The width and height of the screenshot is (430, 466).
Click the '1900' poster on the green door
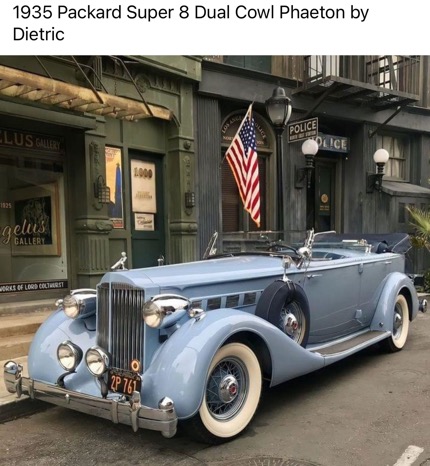click(x=143, y=186)
